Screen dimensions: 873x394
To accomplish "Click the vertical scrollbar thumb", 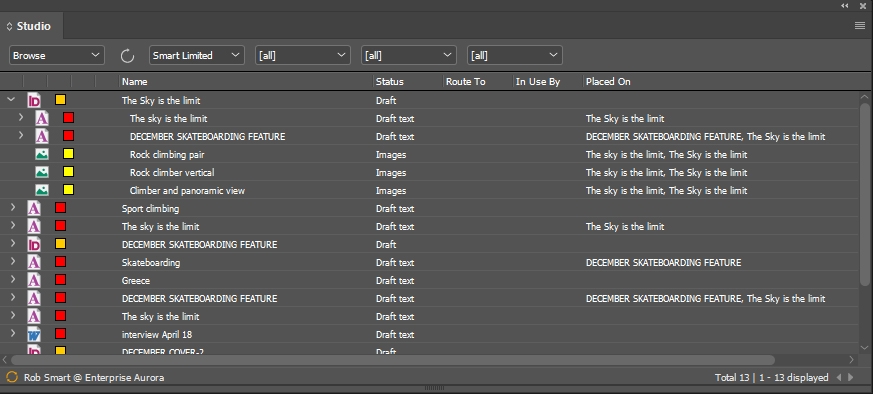I will pos(865,195).
